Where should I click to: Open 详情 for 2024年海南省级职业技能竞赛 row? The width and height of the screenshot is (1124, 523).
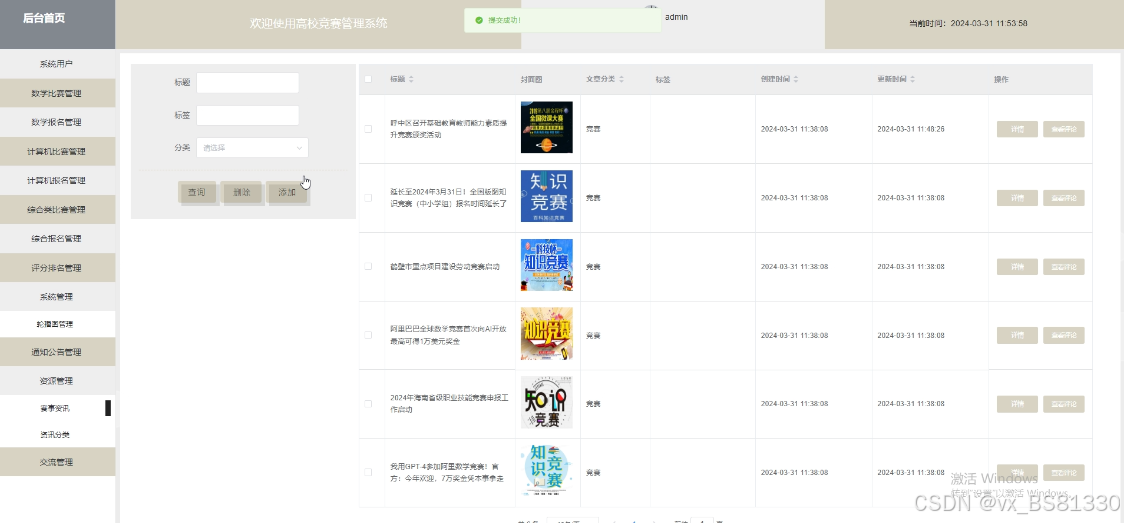[x=1017, y=404]
